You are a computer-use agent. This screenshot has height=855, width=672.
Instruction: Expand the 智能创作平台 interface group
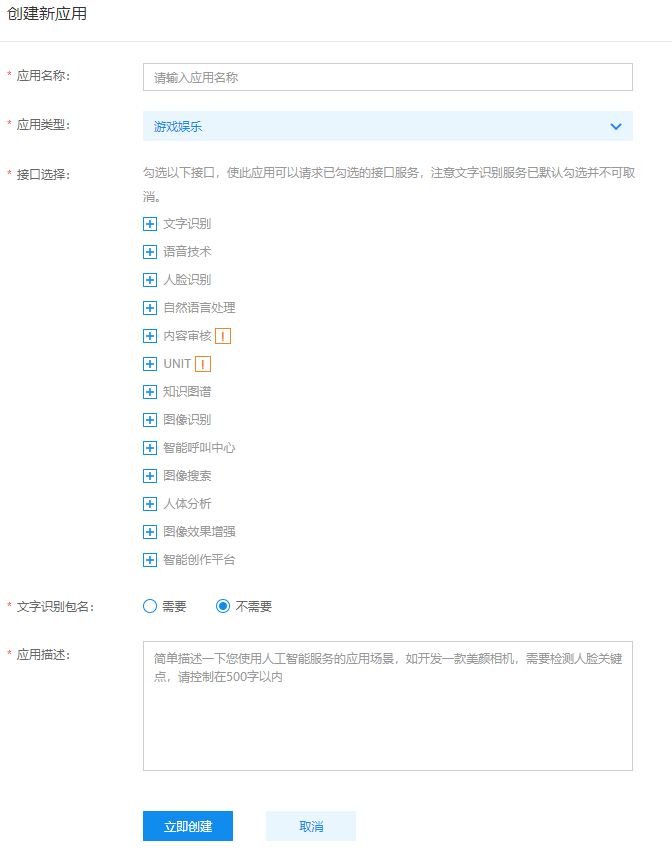pyautogui.click(x=150, y=560)
